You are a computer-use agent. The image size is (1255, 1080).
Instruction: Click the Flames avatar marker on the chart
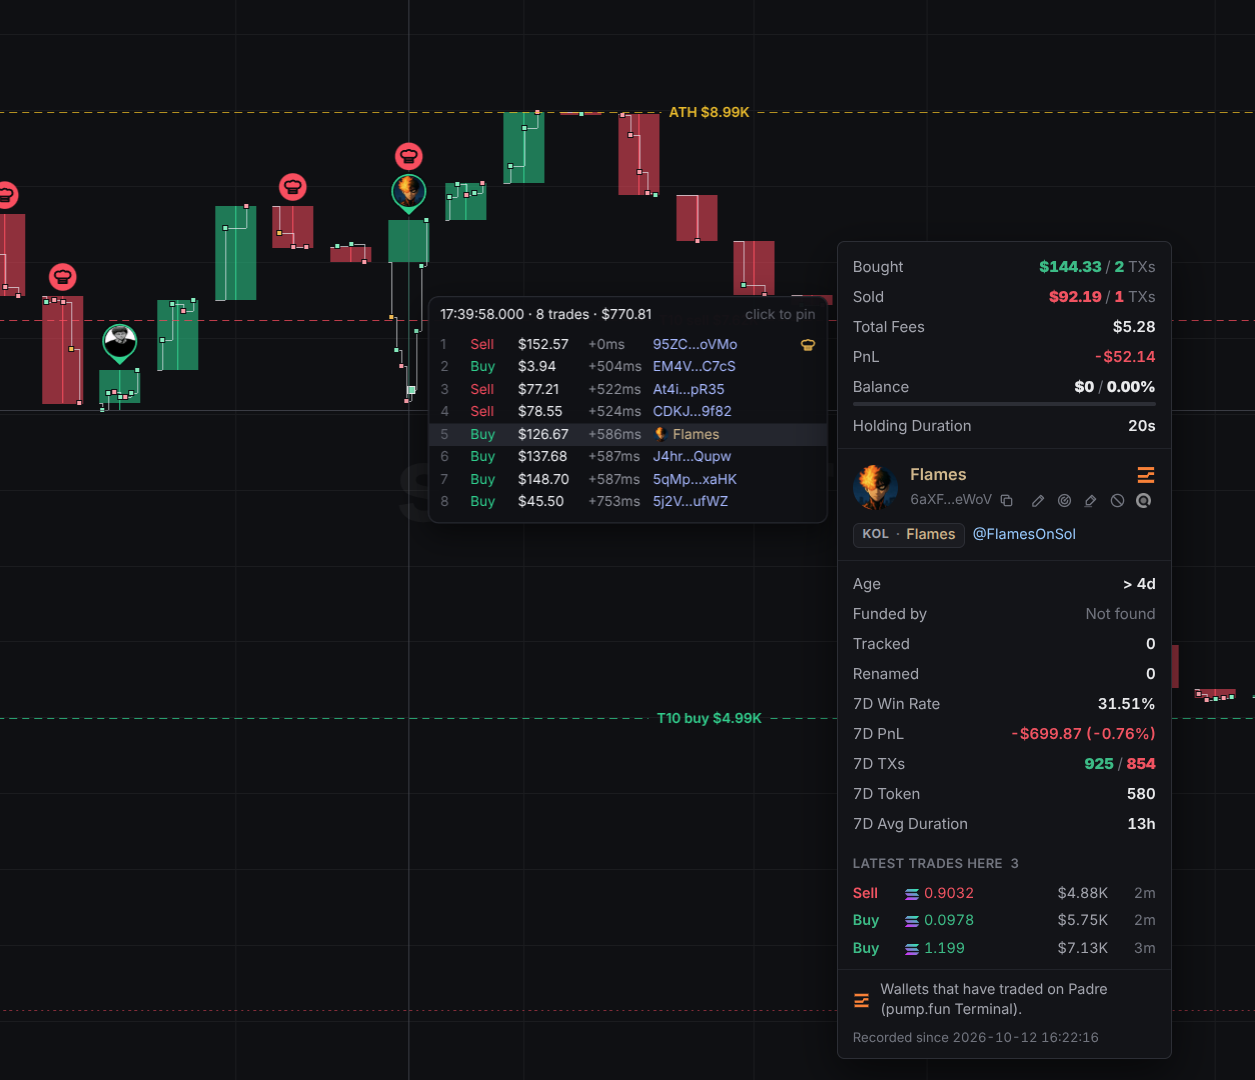pyautogui.click(x=408, y=192)
